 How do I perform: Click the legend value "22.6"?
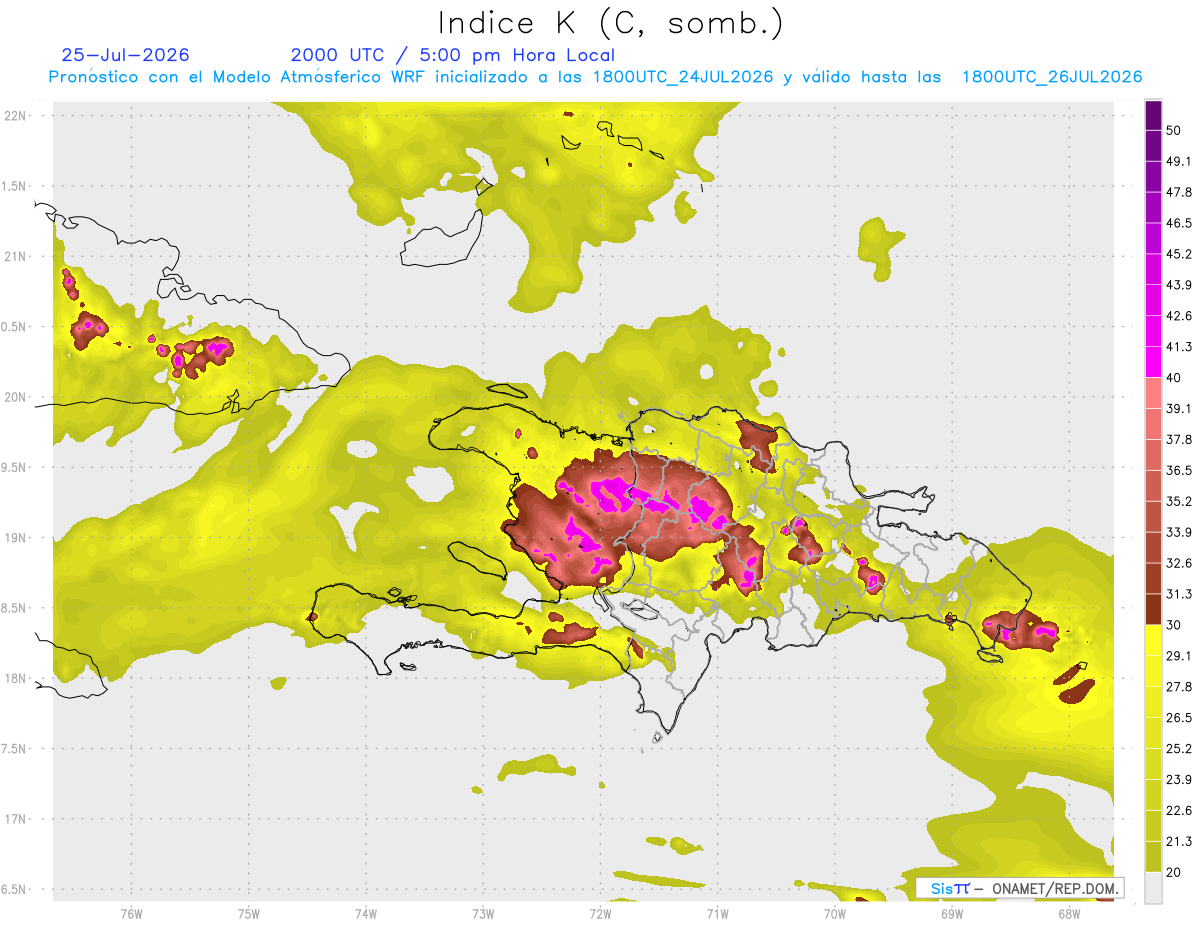[1179, 811]
